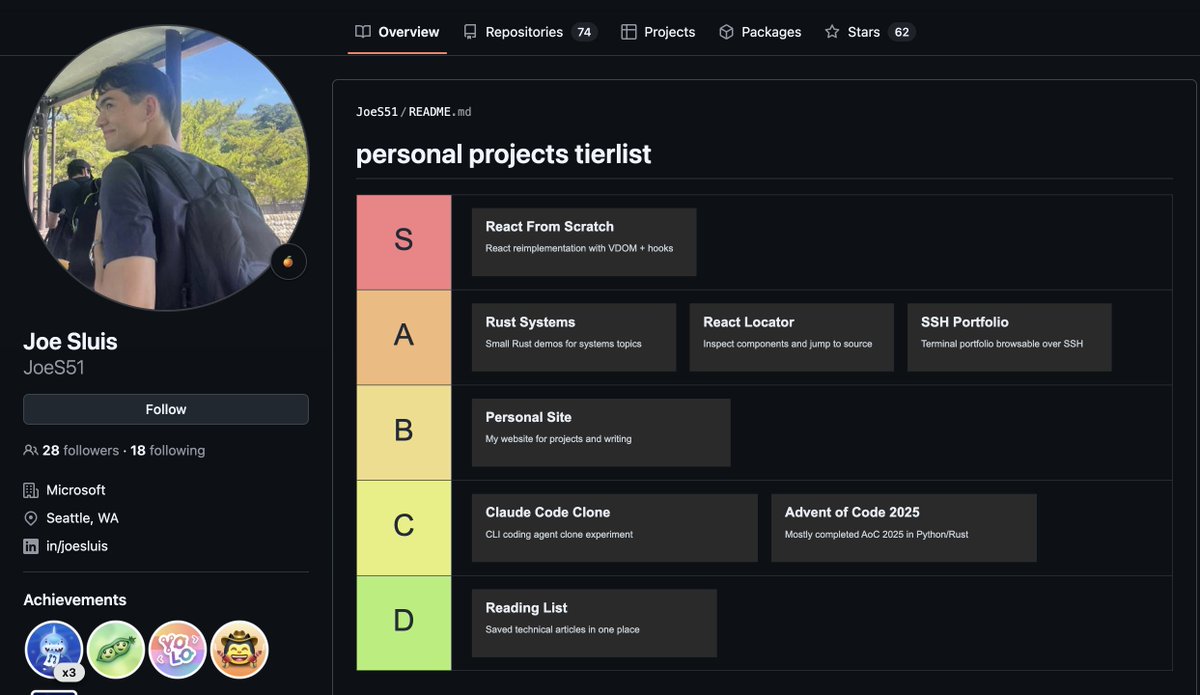Follow Joe Sluis
1200x695 pixels.
166,409
